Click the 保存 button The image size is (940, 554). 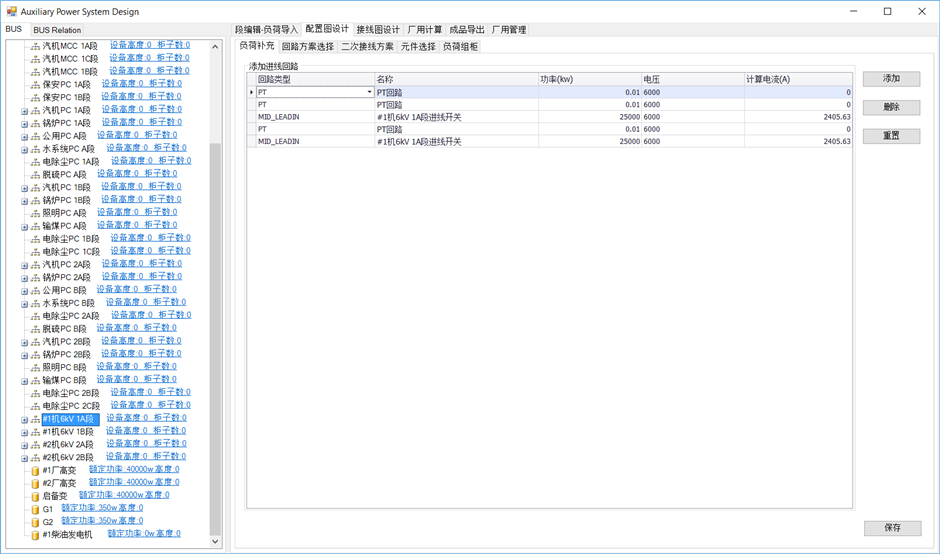pos(892,528)
